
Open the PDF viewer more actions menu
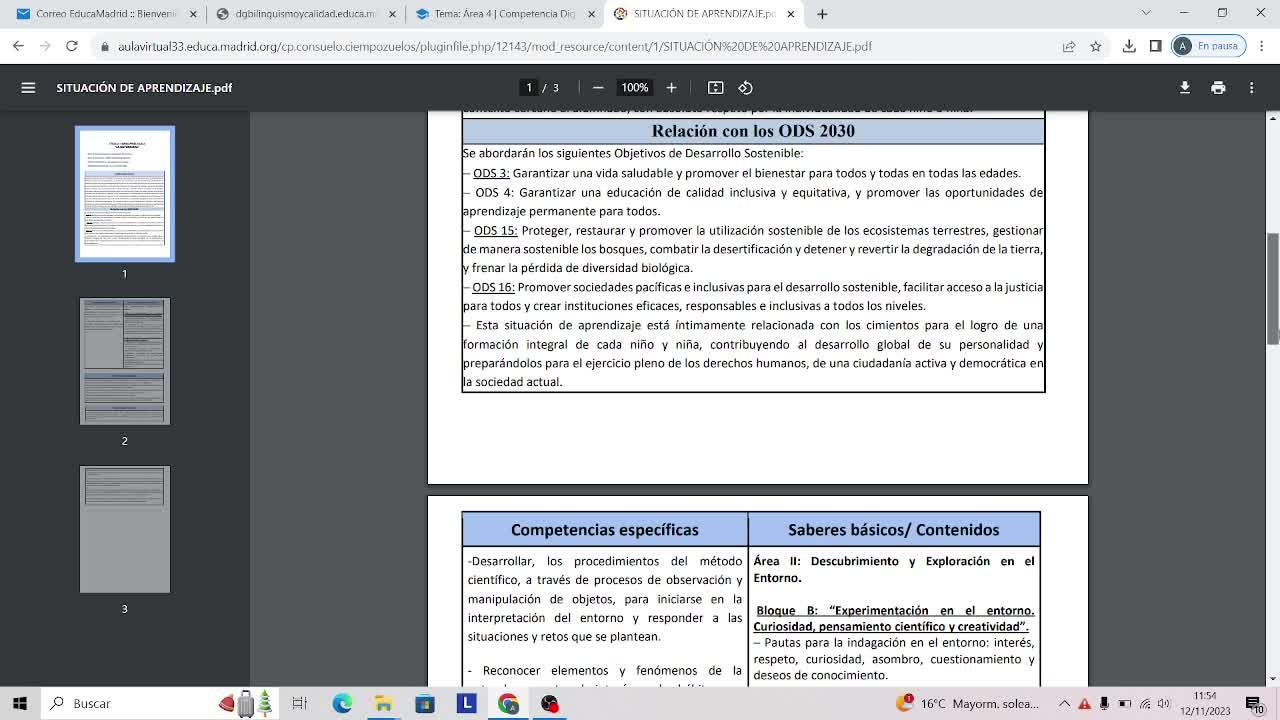click(x=1251, y=88)
